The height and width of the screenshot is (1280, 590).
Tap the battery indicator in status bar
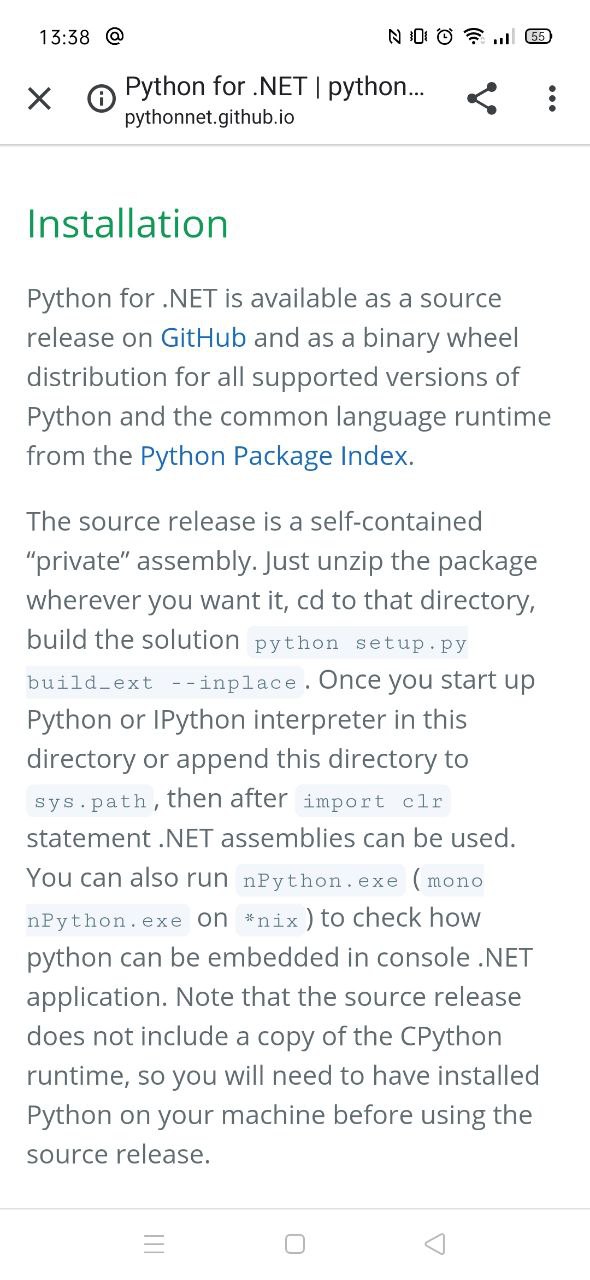pyautogui.click(x=538, y=37)
